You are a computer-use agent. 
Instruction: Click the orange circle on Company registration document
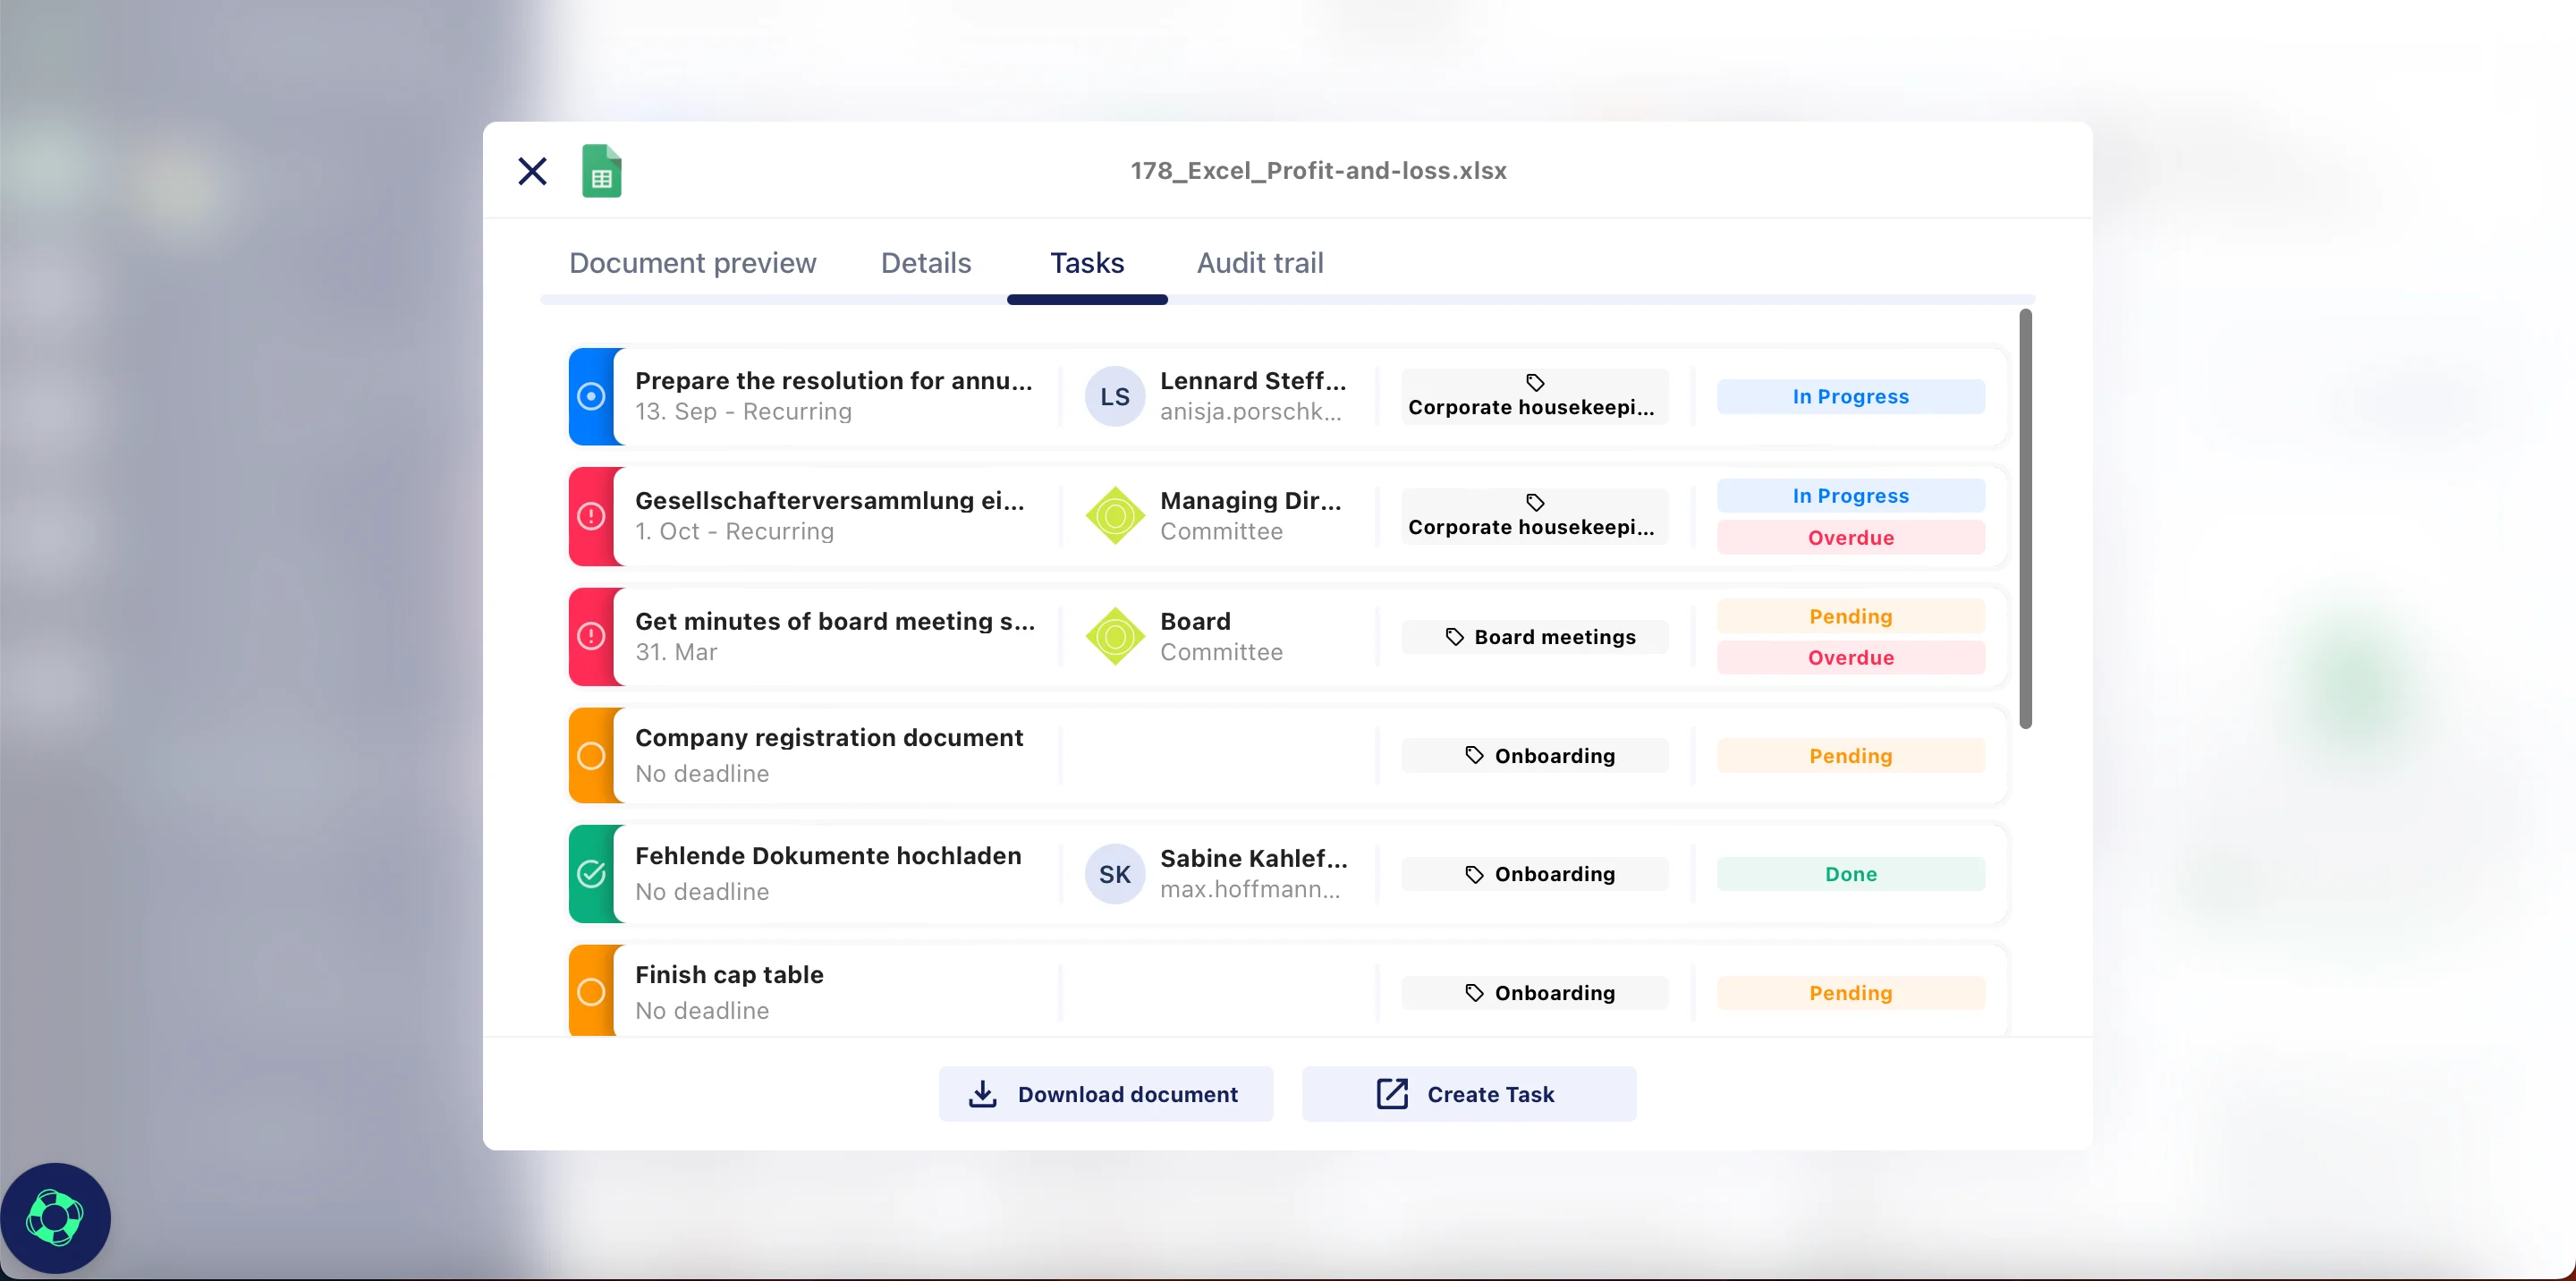click(x=591, y=755)
